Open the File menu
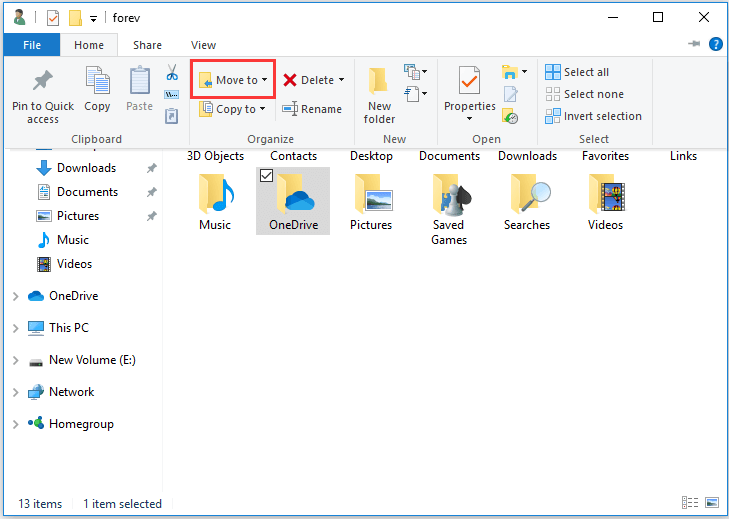The width and height of the screenshot is (729, 519). 31,45
